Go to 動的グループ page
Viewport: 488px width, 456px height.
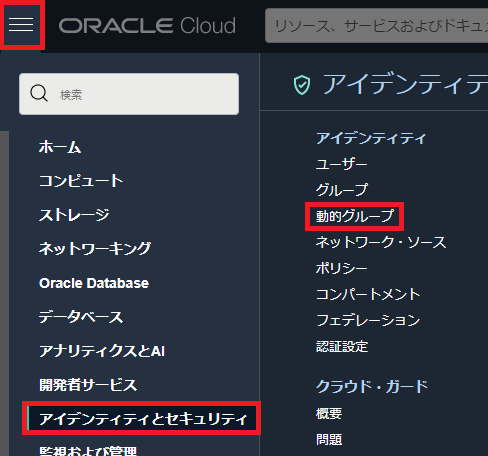click(355, 216)
